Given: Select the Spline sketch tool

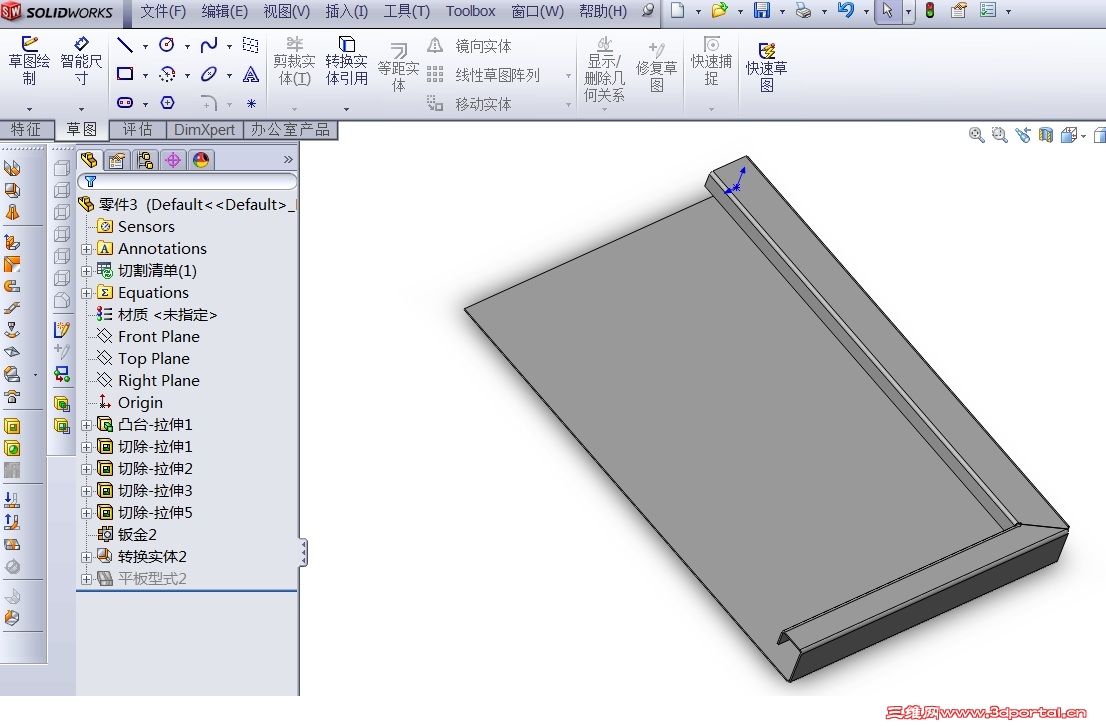Looking at the screenshot, I should point(209,45).
